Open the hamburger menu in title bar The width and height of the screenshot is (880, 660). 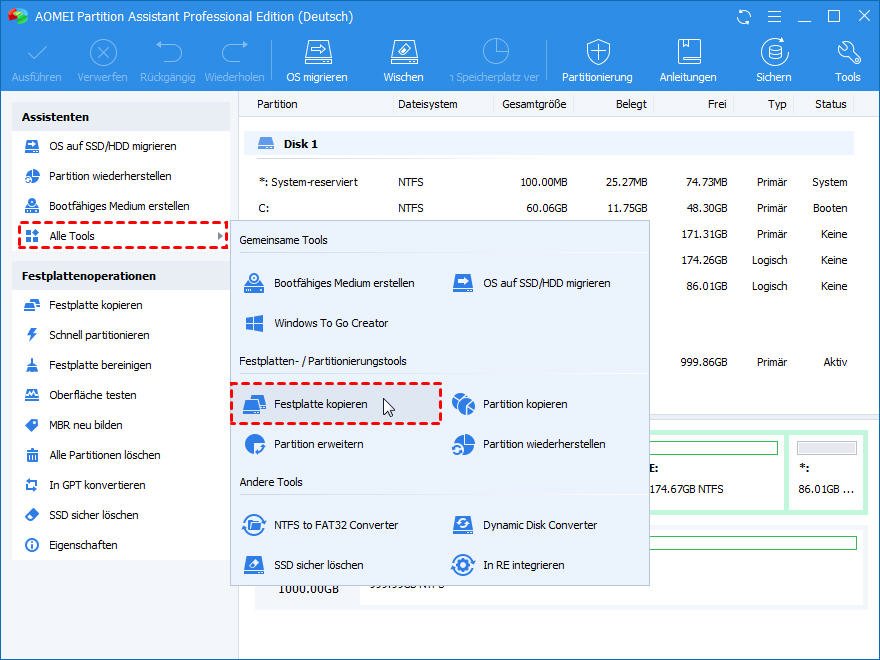coord(774,17)
